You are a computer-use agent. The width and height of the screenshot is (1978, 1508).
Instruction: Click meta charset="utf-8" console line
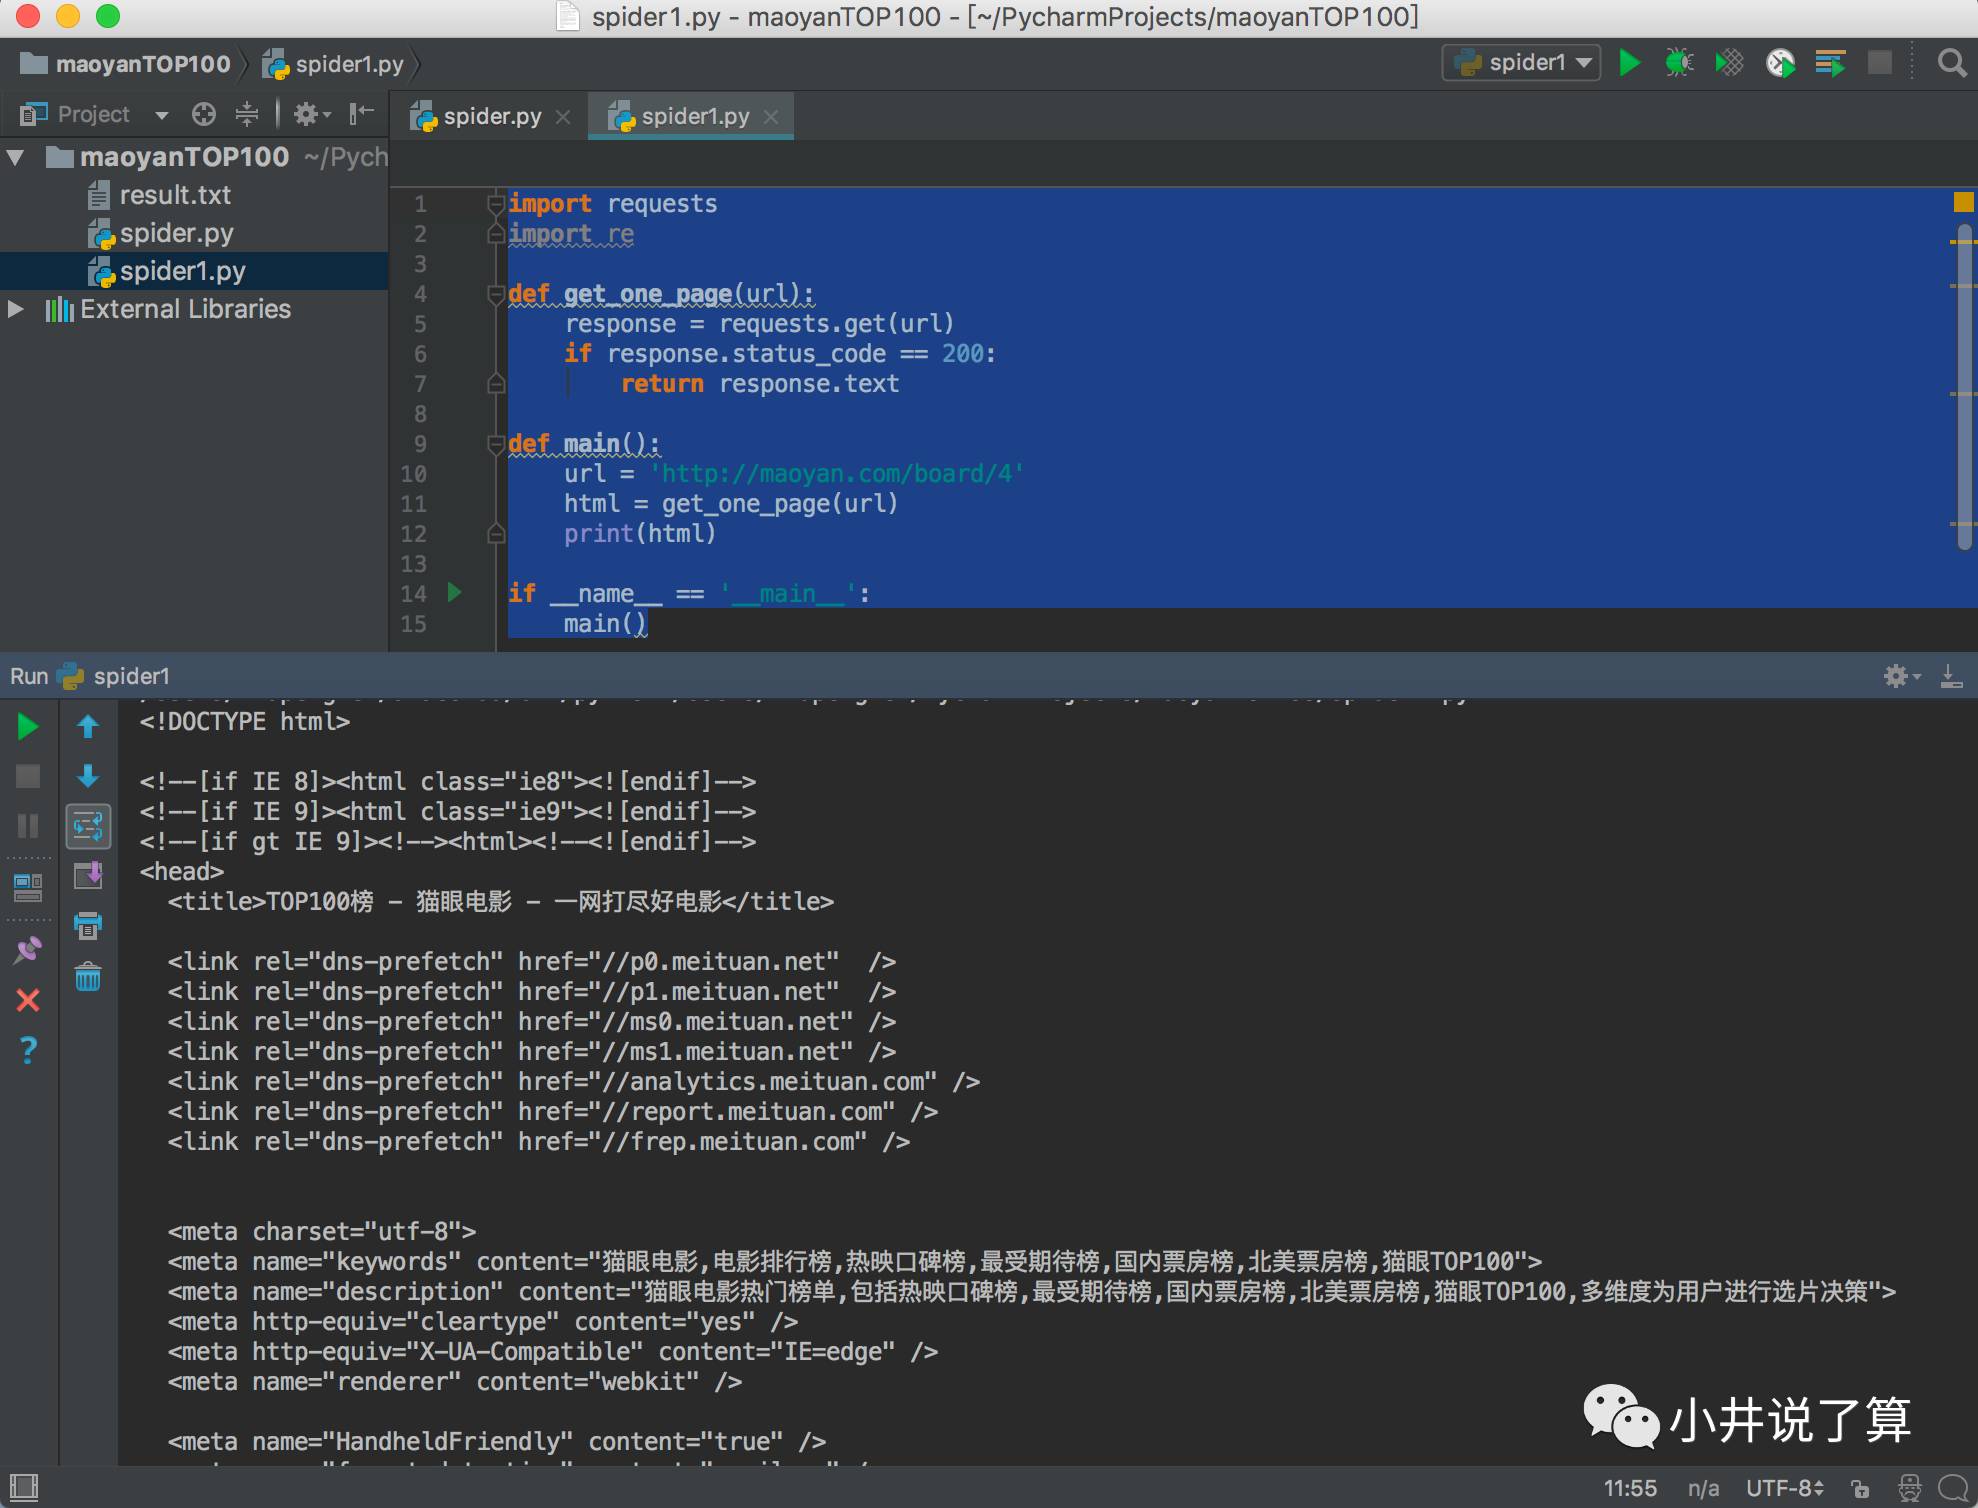322,1232
